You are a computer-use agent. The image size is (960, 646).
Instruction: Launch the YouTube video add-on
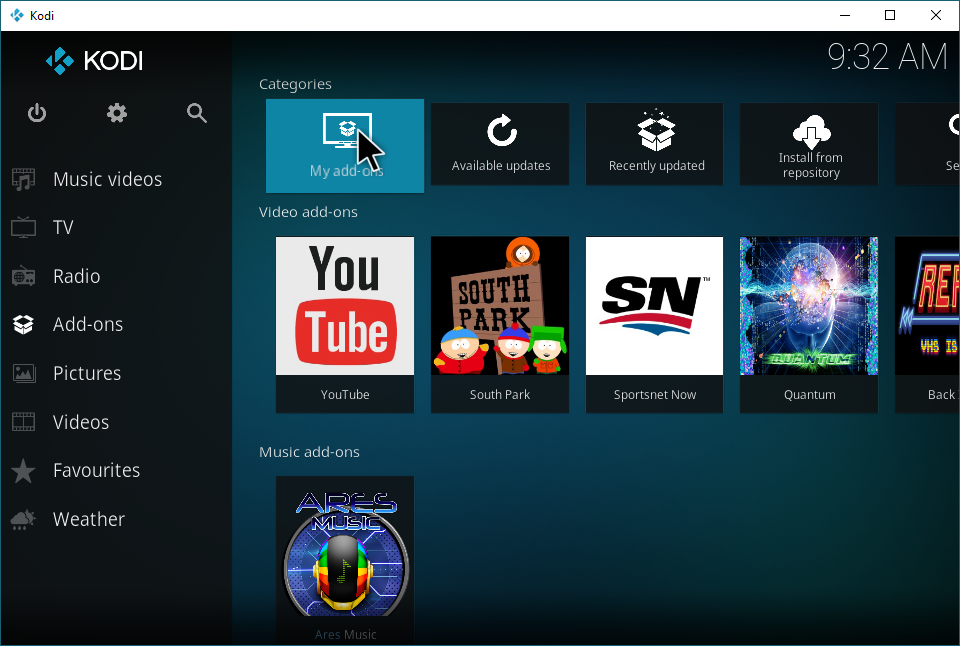click(345, 324)
